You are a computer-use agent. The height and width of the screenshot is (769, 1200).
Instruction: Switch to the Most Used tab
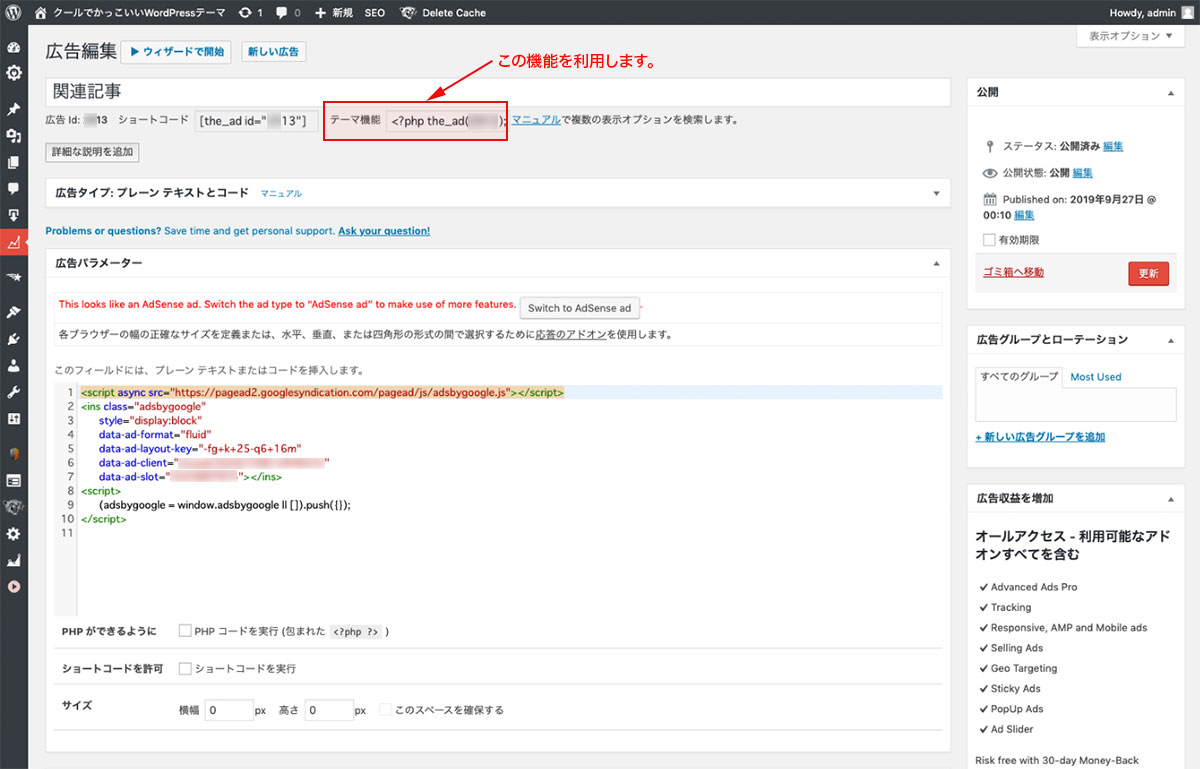pyautogui.click(x=1096, y=377)
